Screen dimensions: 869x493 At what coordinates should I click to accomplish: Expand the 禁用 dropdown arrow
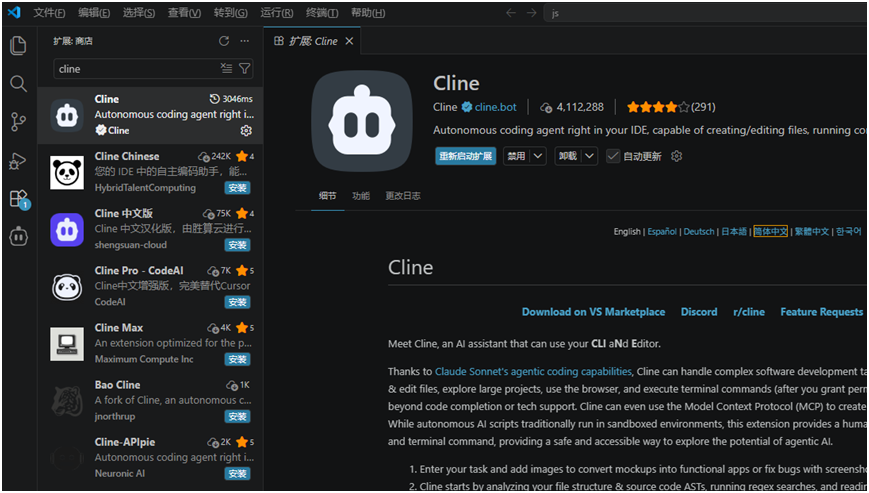[x=538, y=156]
